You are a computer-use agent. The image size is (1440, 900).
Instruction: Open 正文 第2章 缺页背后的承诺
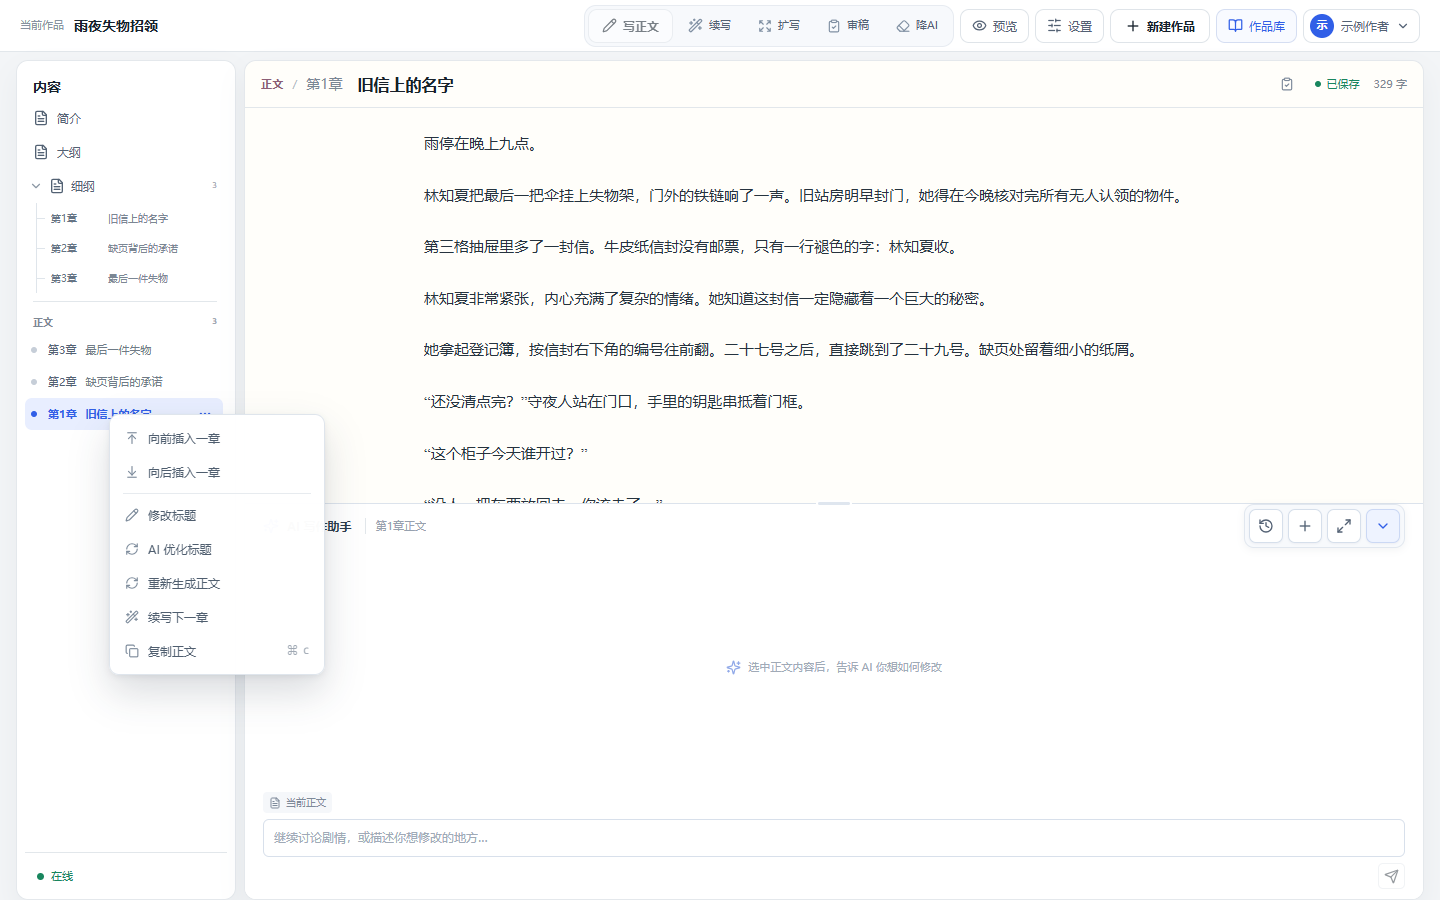(124, 382)
